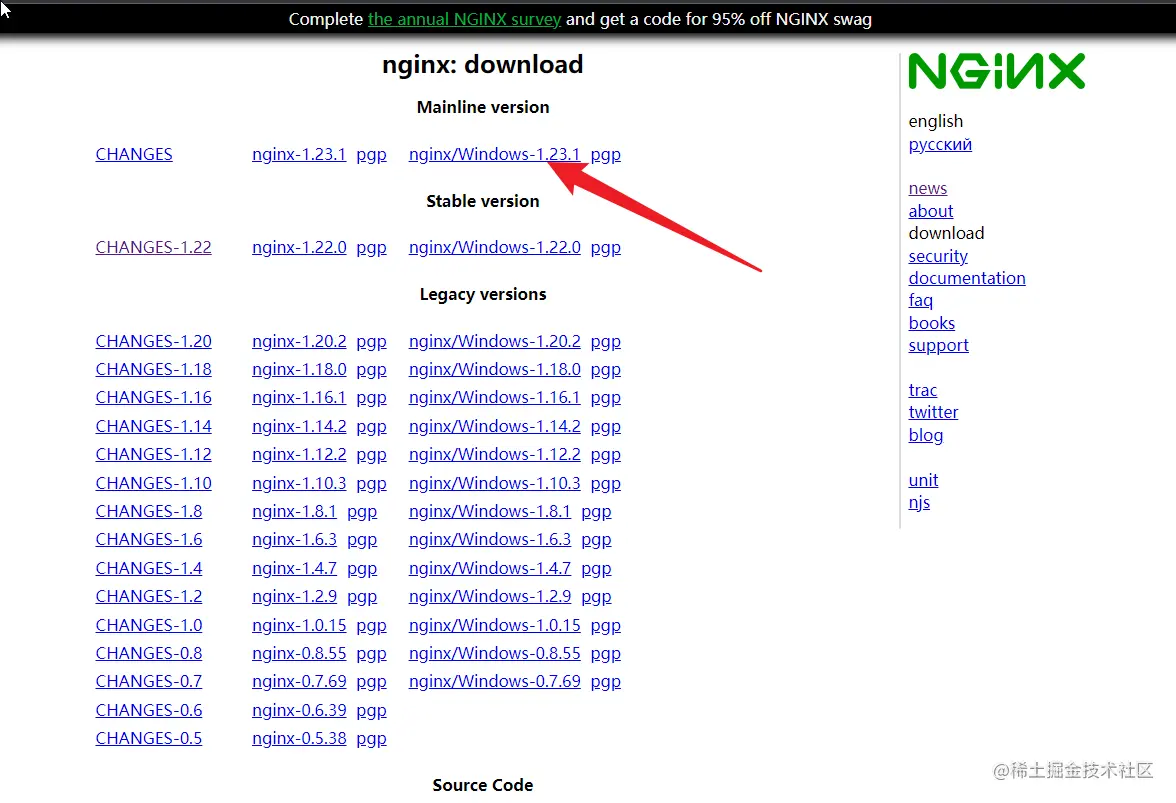Open CHANGES-1.2 changelog
Screen dimensions: 1176x803
(x=148, y=597)
